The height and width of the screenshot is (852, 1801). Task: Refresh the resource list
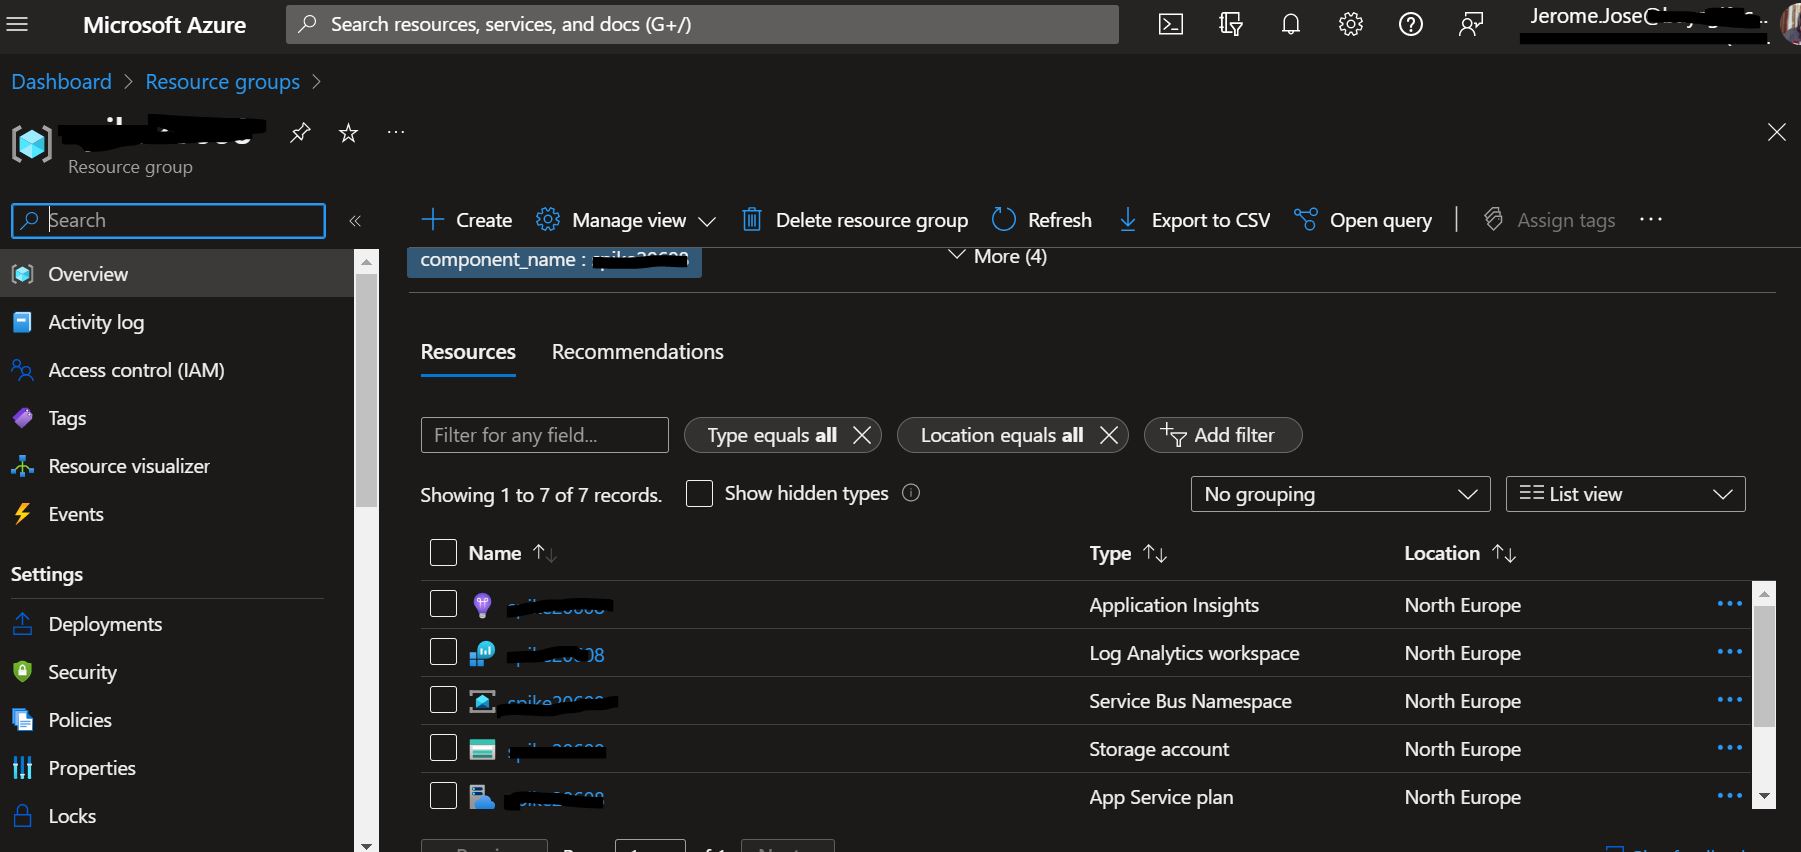(x=1041, y=220)
